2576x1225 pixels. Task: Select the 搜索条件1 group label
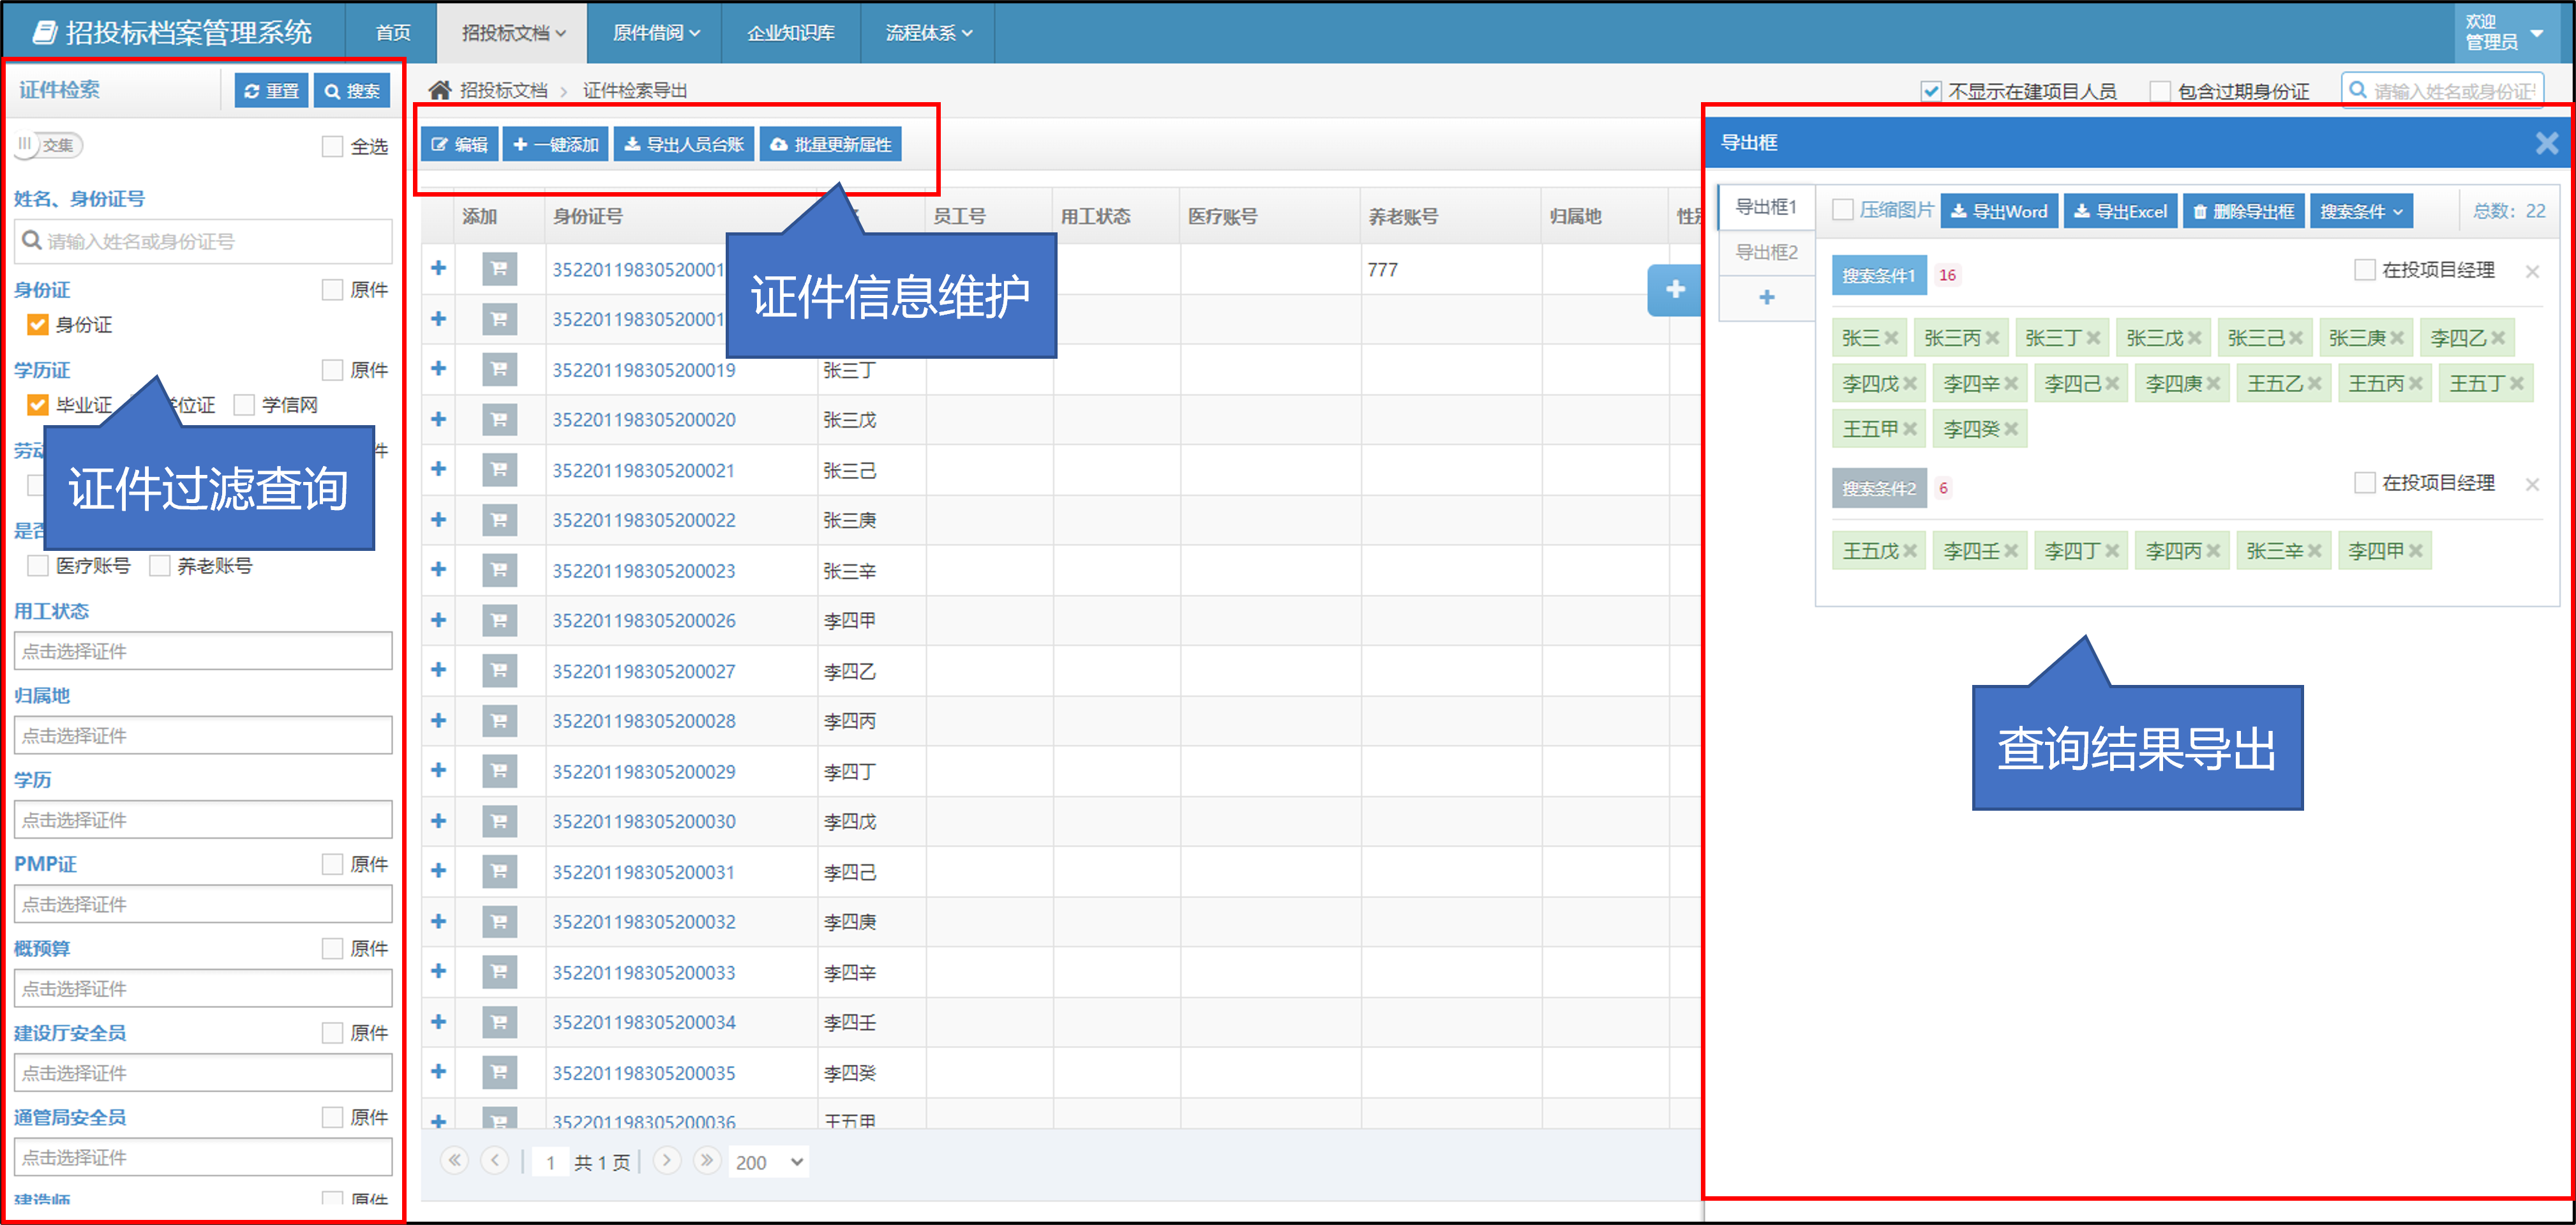click(1879, 275)
